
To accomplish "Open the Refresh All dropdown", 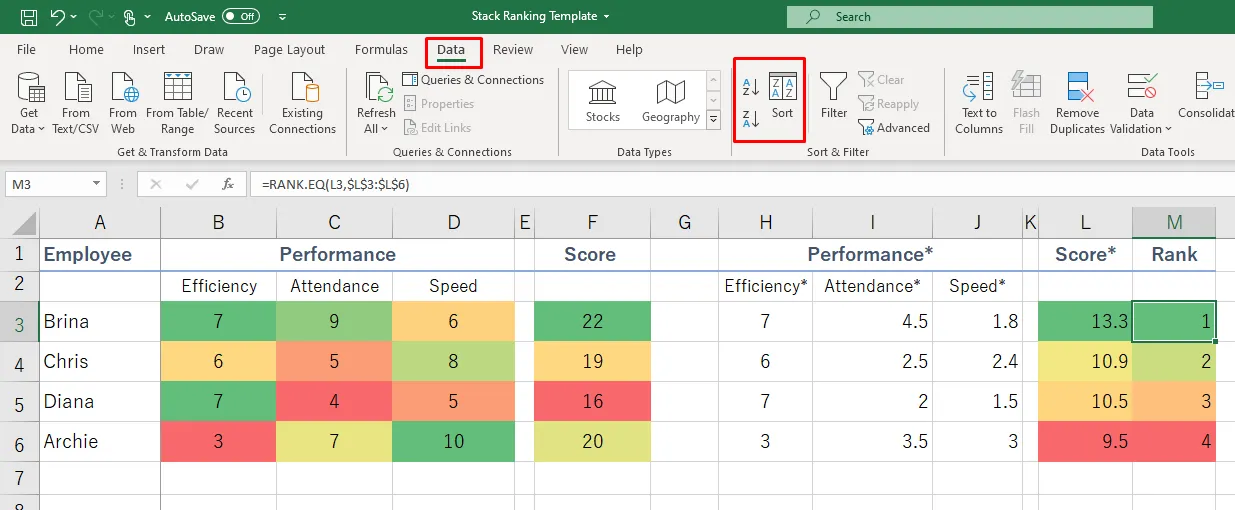I will [x=376, y=129].
